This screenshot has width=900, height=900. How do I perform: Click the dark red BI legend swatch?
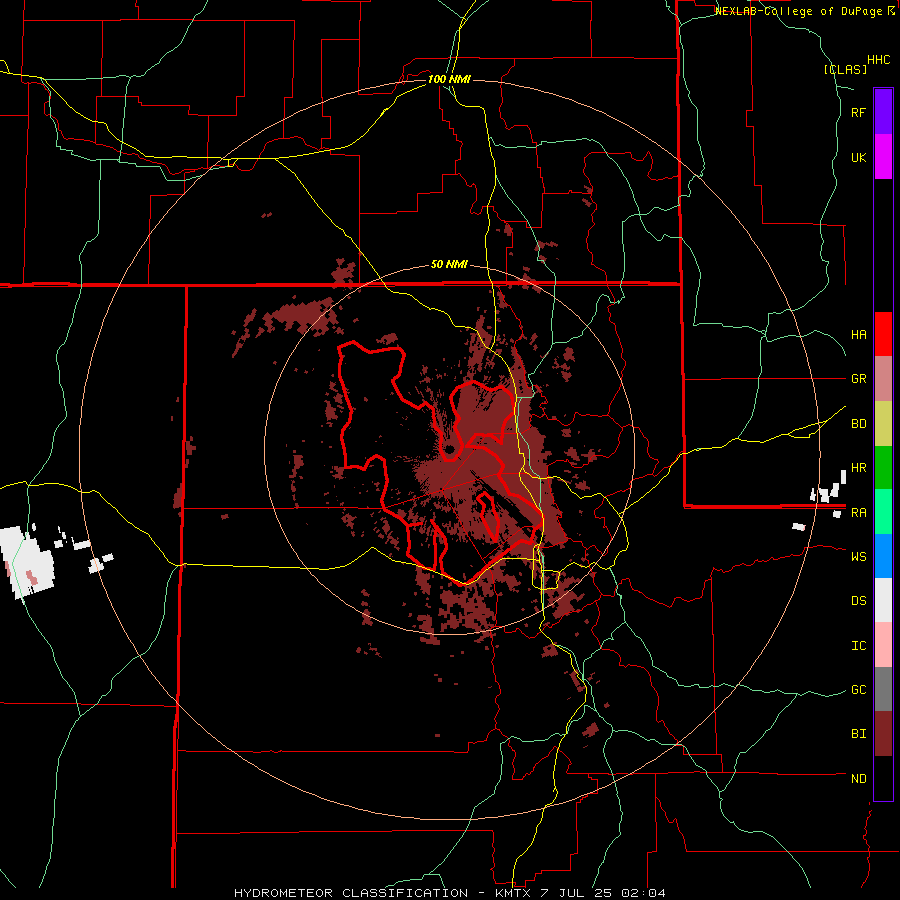point(883,734)
